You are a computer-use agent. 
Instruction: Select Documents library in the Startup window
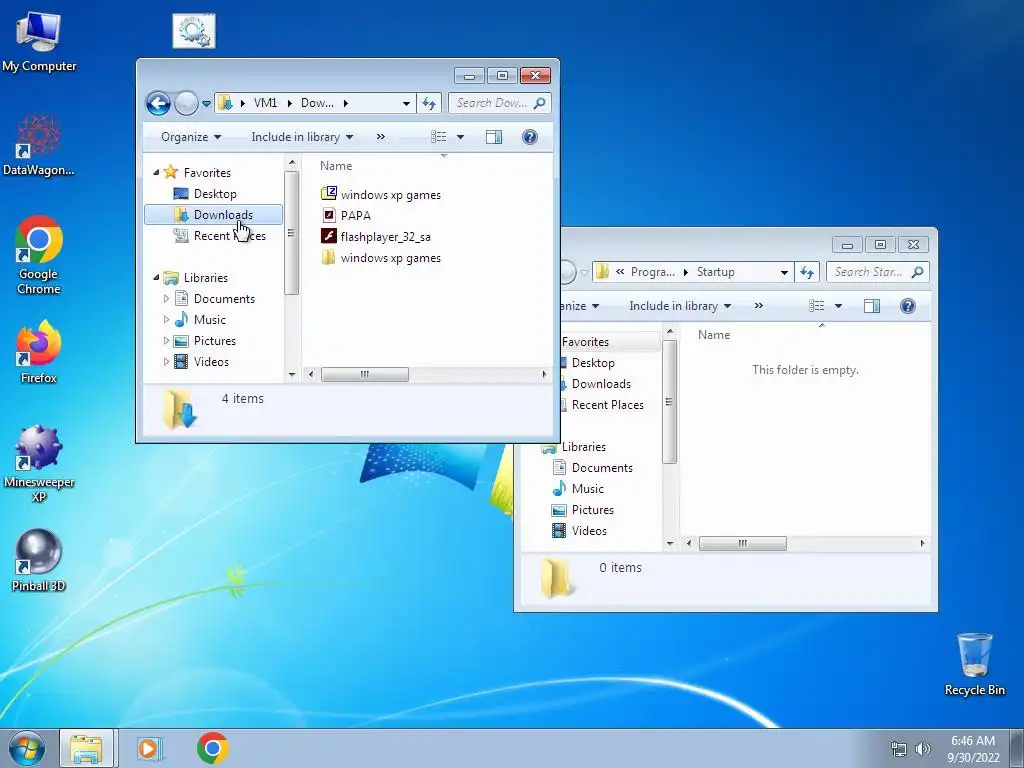point(601,468)
